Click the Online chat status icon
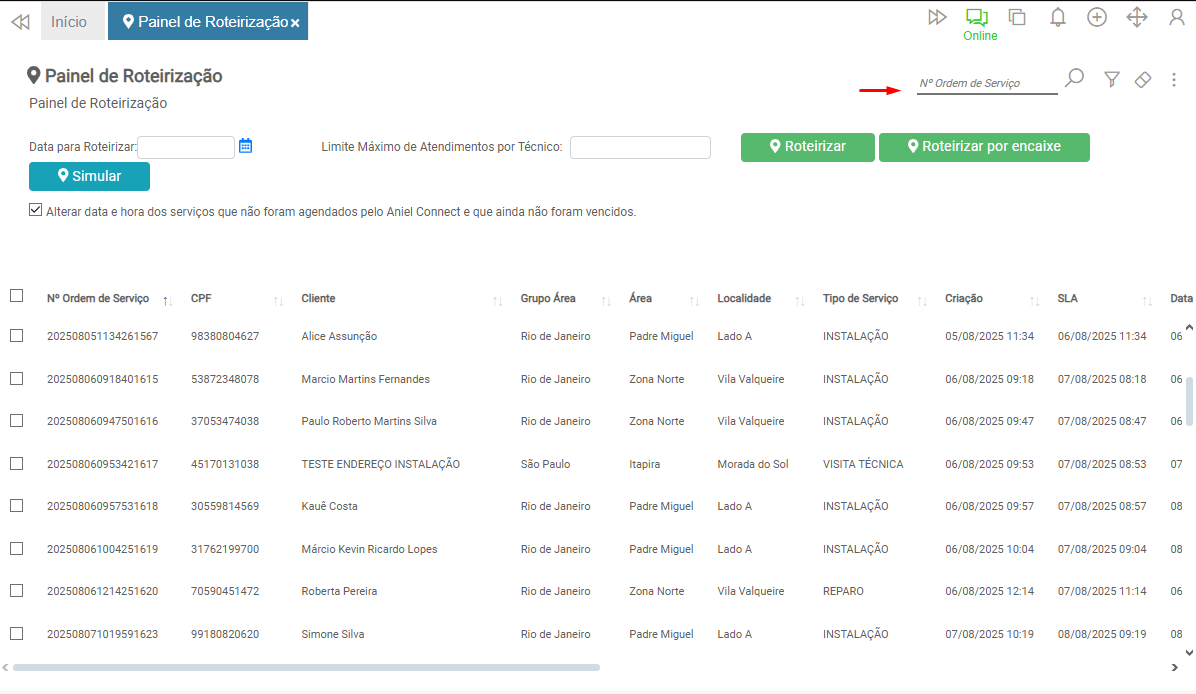 click(x=977, y=17)
